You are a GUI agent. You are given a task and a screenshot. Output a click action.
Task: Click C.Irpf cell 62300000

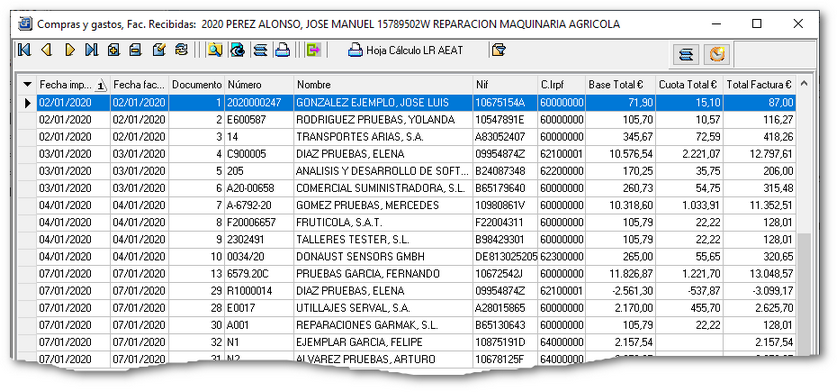pyautogui.click(x=561, y=256)
